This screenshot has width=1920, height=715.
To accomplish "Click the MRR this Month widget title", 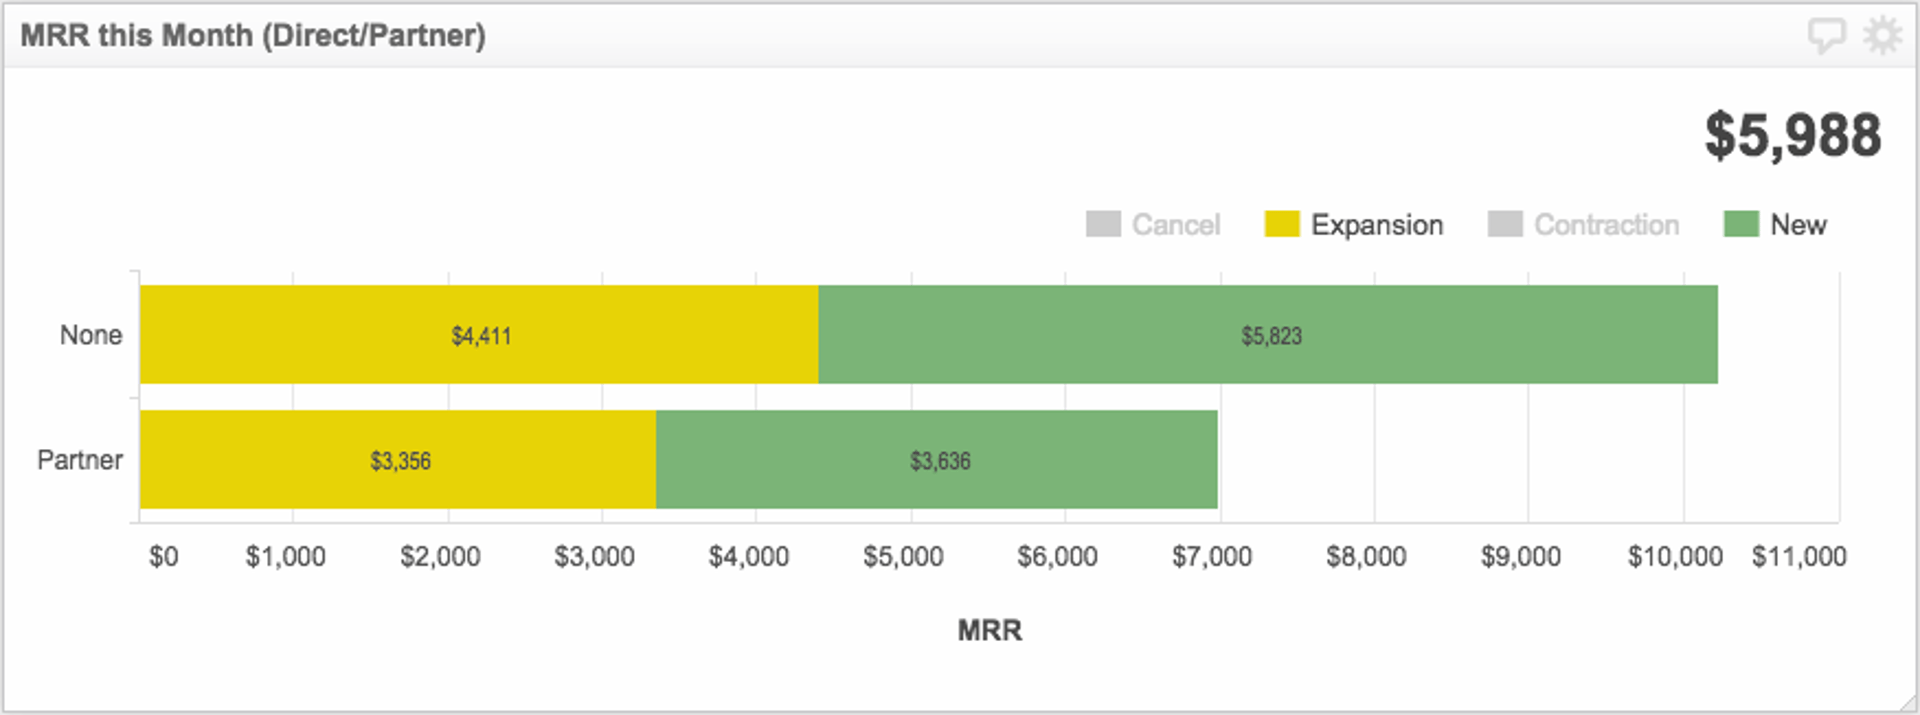I will pos(253,36).
